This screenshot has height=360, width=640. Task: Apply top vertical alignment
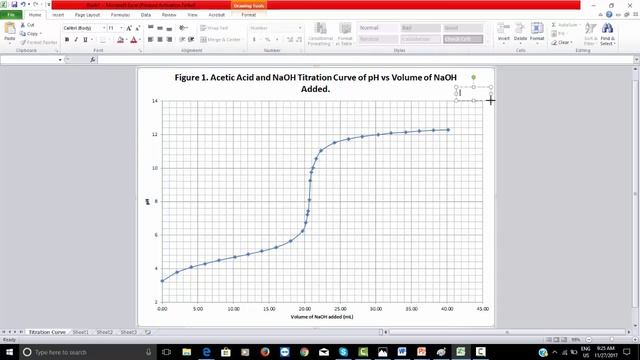pos(151,28)
